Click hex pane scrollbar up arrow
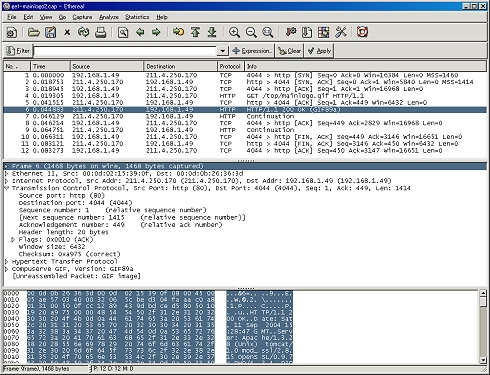The image size is (490, 375). point(483,293)
